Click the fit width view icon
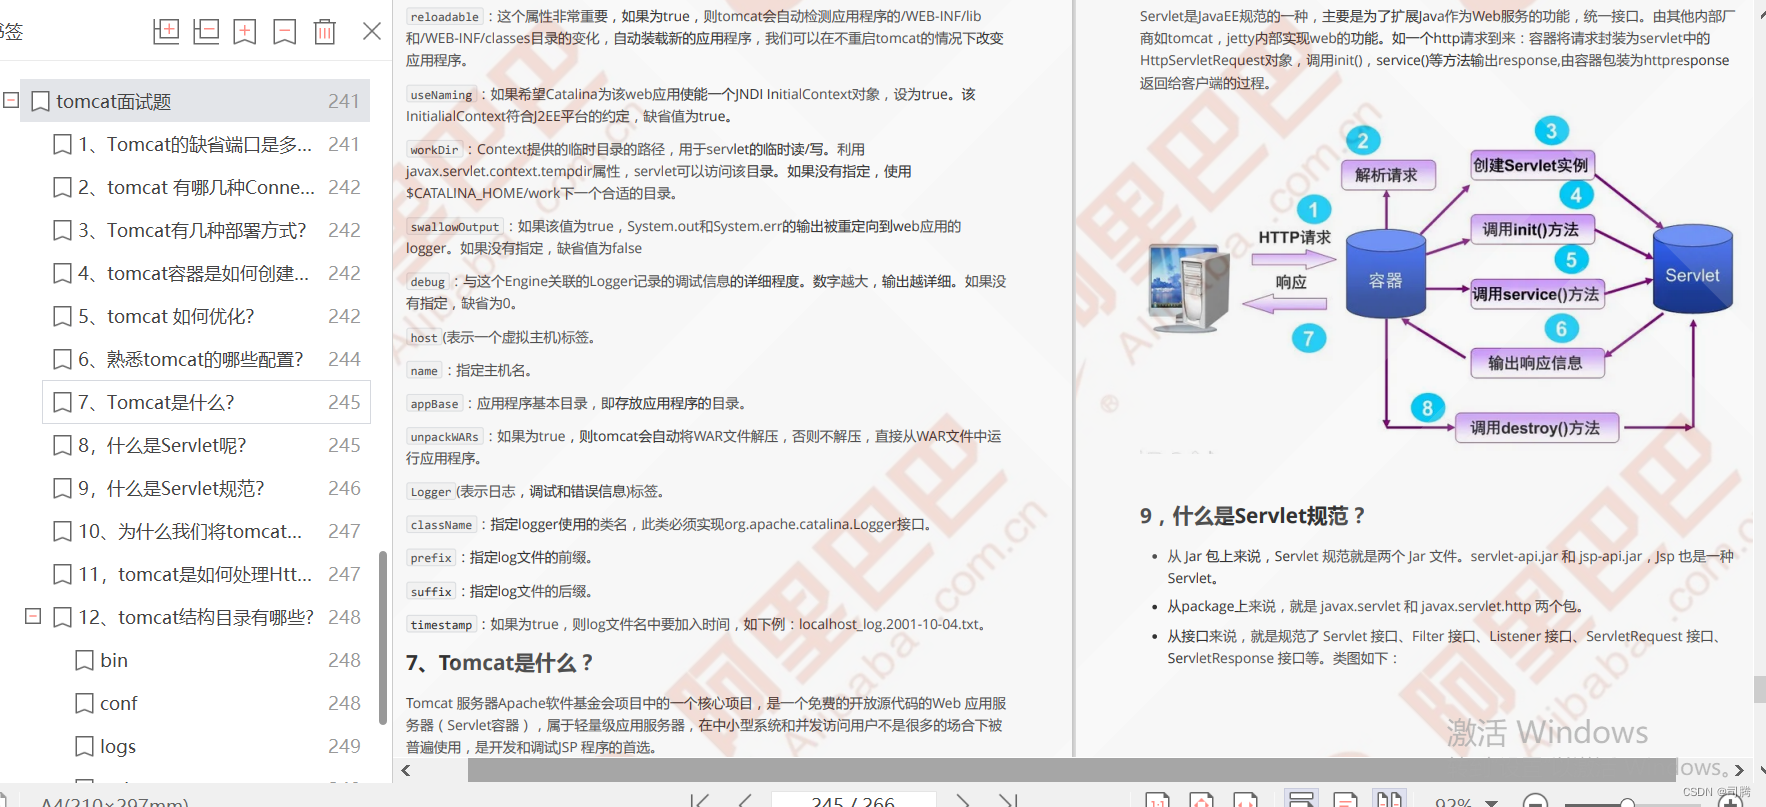Image resolution: width=1766 pixels, height=807 pixels. 1245,800
